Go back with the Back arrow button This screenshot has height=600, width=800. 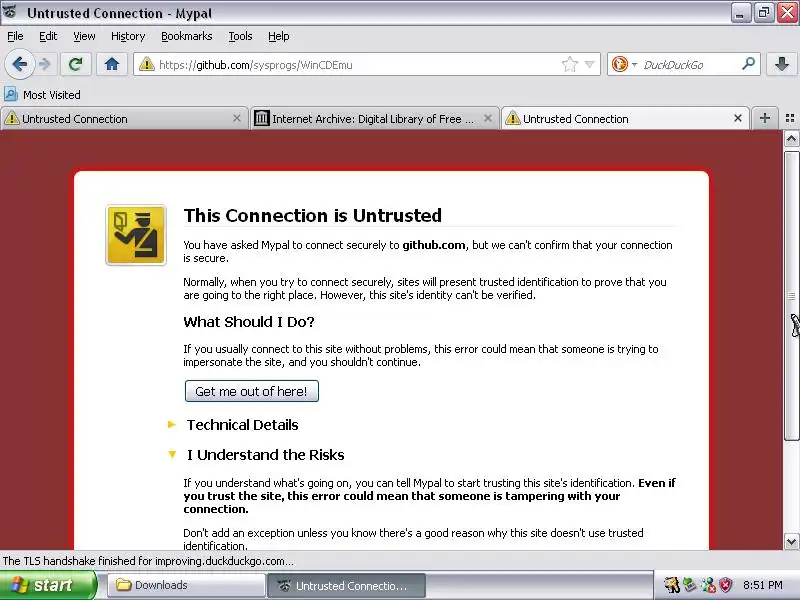point(19,64)
